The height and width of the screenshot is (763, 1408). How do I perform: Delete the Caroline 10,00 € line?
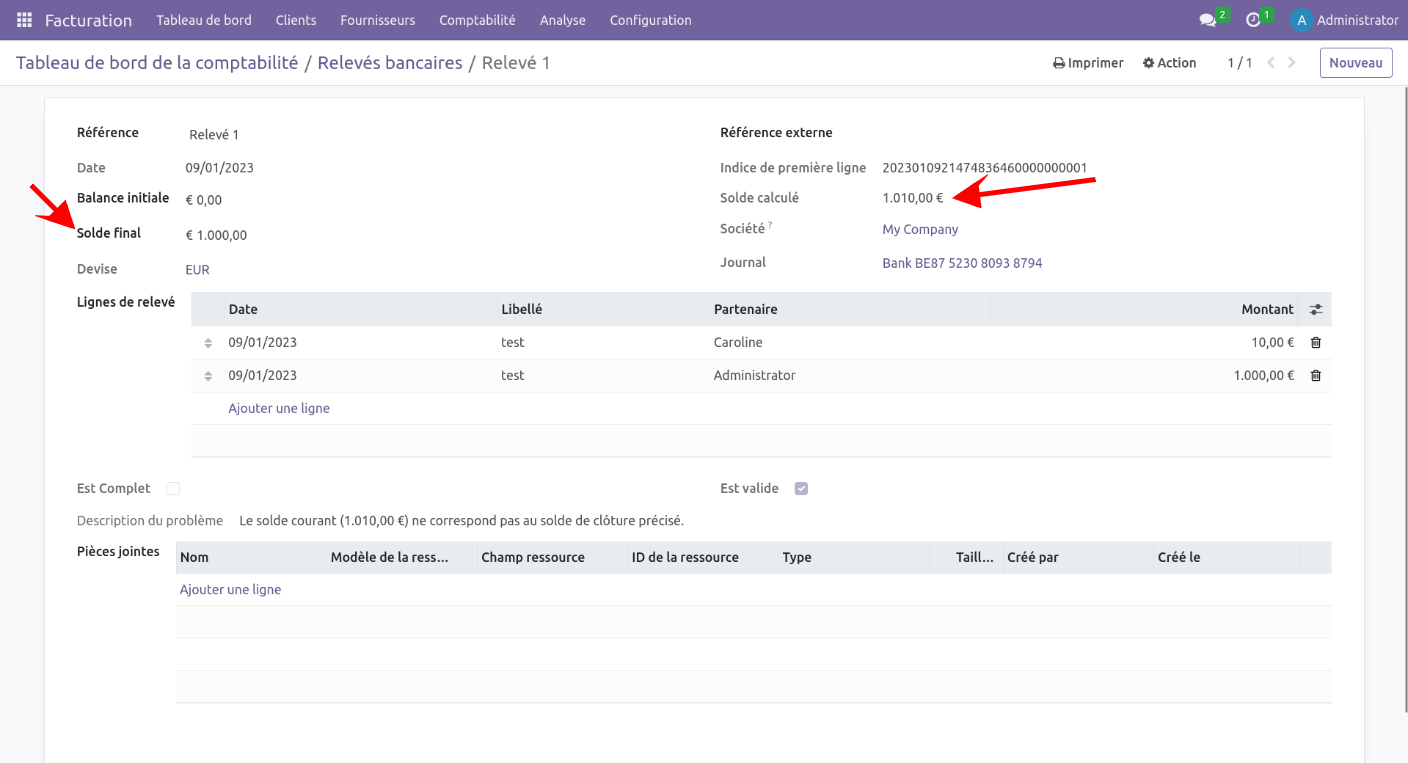pyautogui.click(x=1316, y=343)
